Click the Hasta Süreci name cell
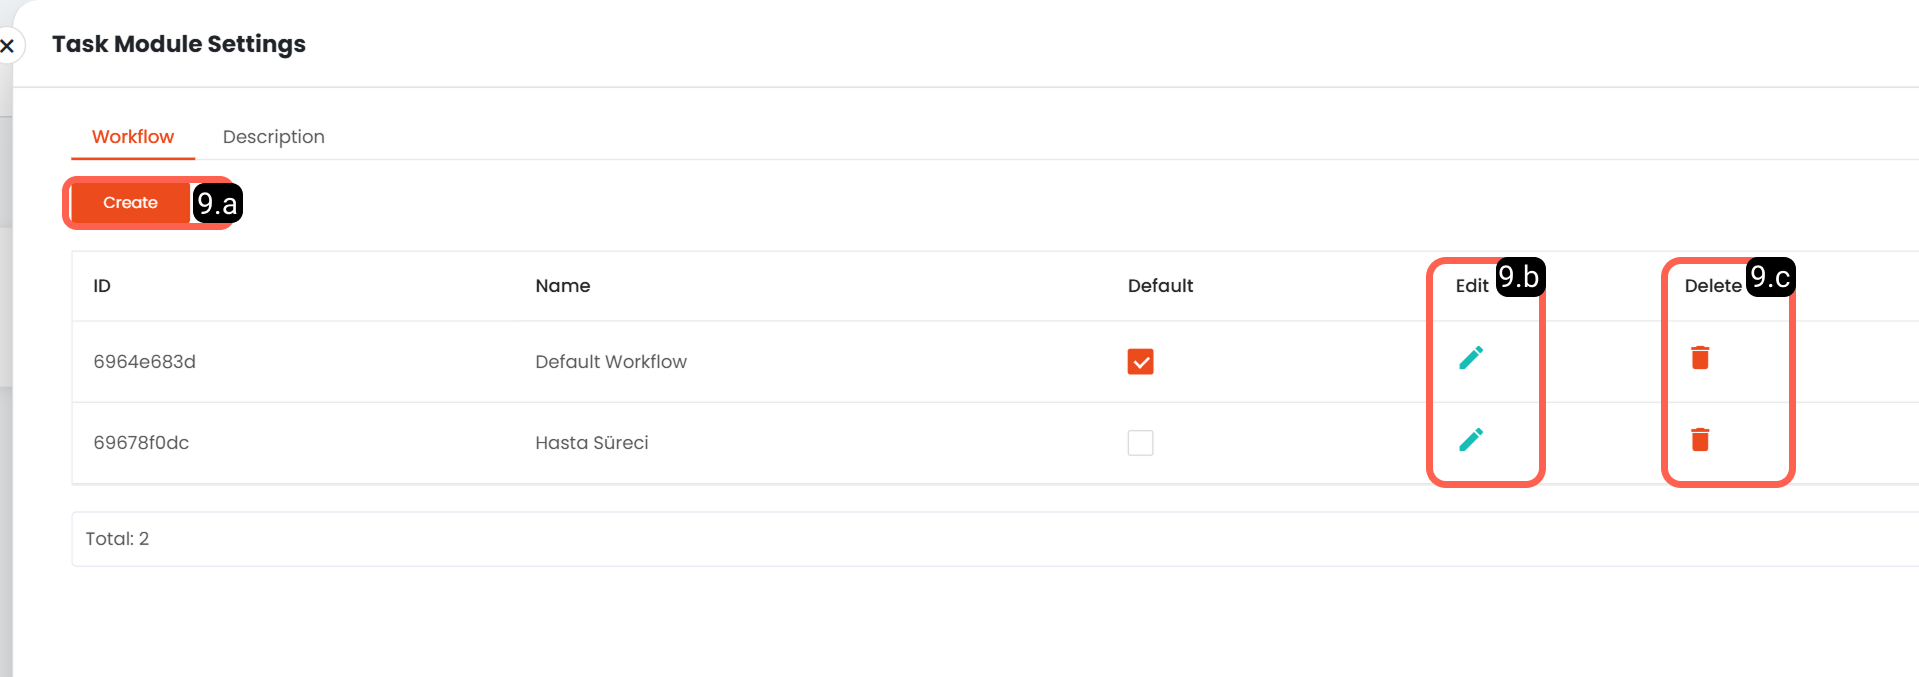 [592, 443]
